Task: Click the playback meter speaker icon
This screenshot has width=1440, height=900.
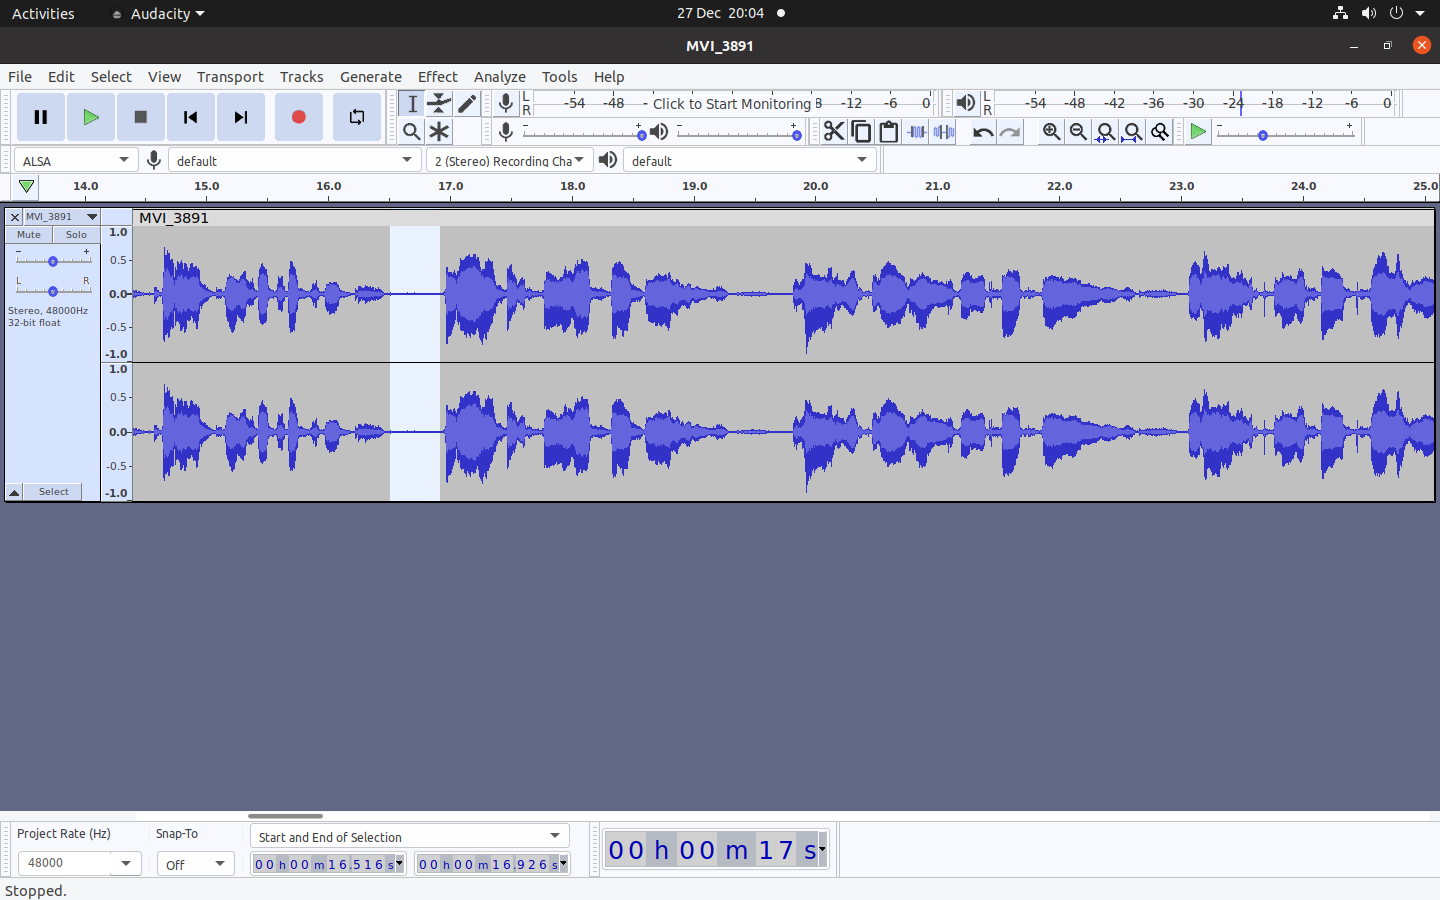Action: pyautogui.click(x=965, y=103)
